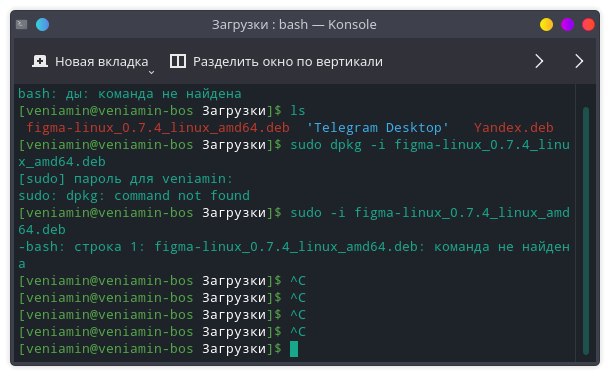Open the Konsole window menu icon

click(21, 24)
